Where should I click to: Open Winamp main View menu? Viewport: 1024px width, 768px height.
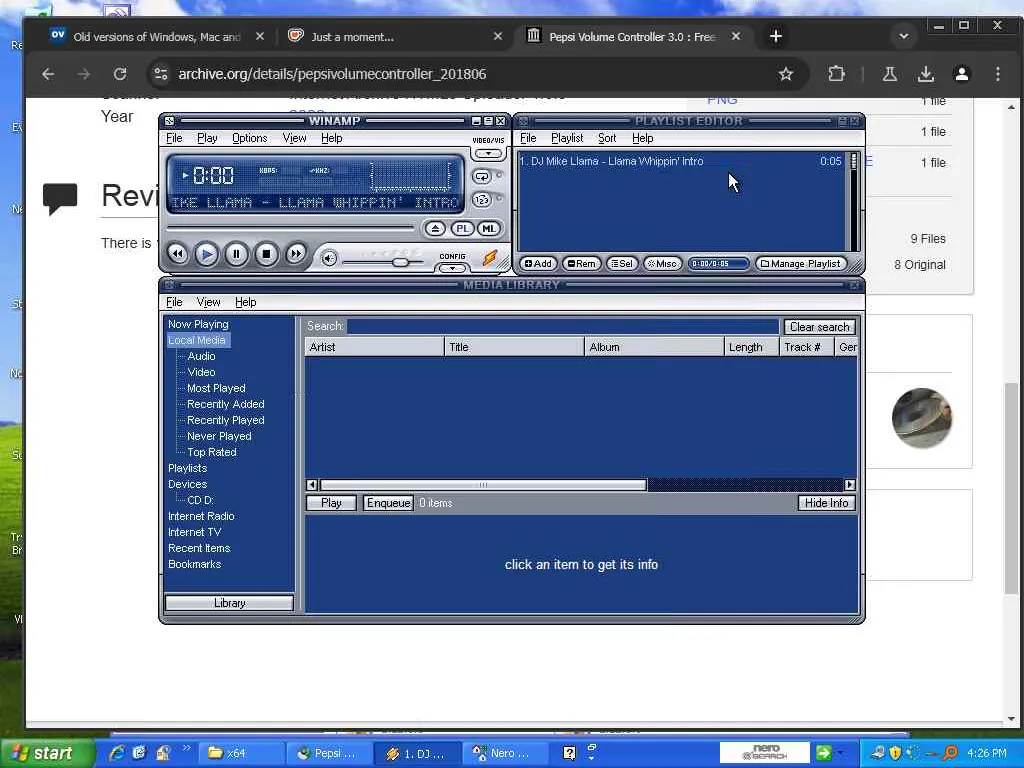point(294,138)
